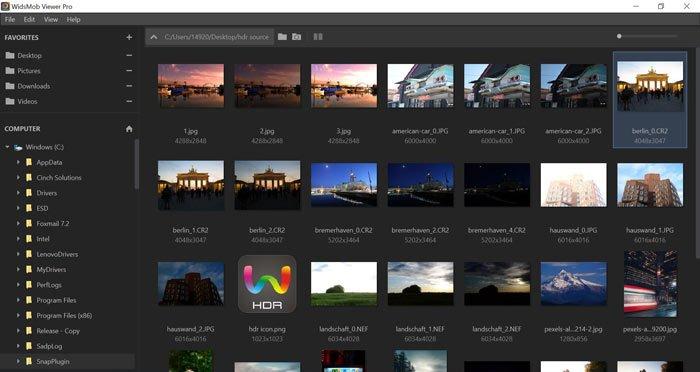Remove Desktop from favorites with the minus icon
This screenshot has width=700, height=372.
click(129, 55)
